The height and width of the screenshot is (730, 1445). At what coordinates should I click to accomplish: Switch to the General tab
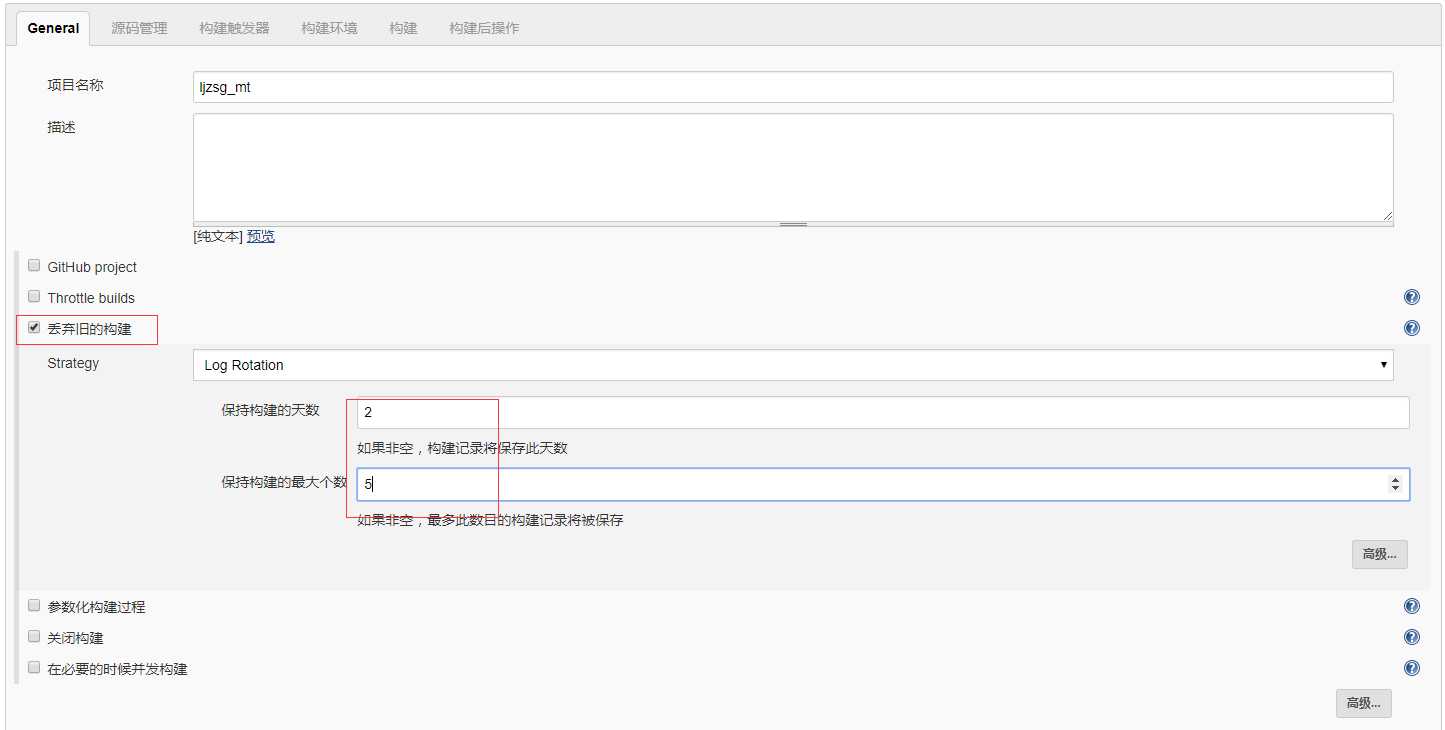click(53, 28)
